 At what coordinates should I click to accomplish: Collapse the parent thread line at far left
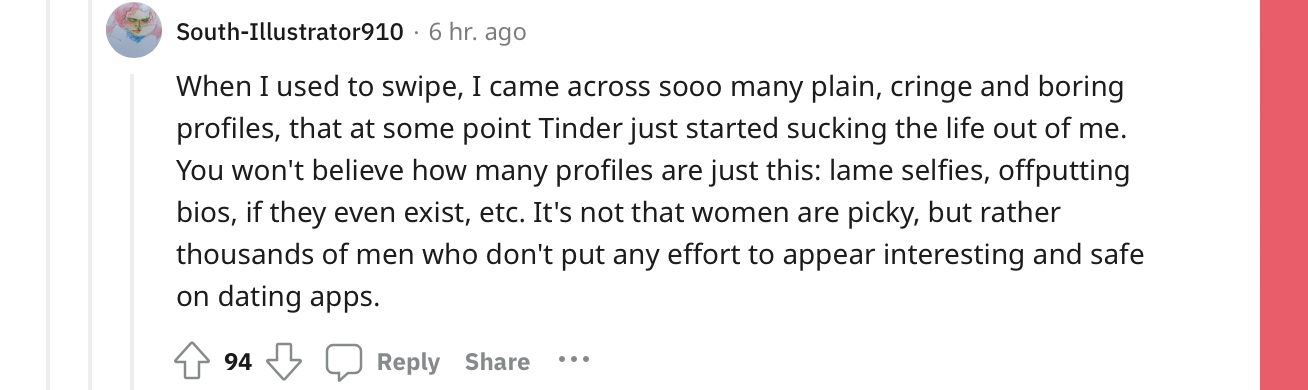point(49,195)
